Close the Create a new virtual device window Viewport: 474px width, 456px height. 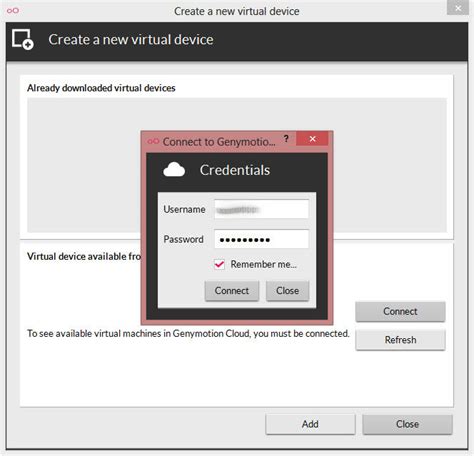point(458,8)
